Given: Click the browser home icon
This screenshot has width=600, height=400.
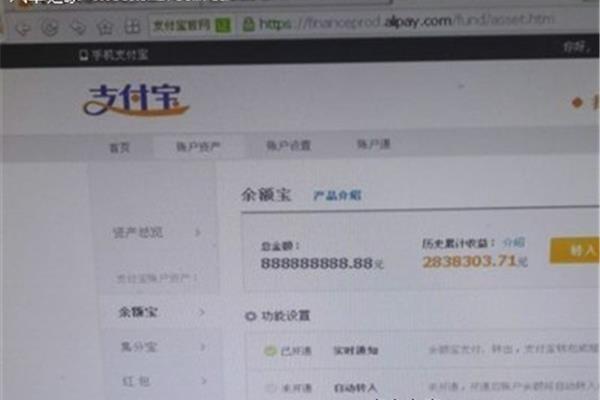Looking at the screenshot, I should coord(105,27).
